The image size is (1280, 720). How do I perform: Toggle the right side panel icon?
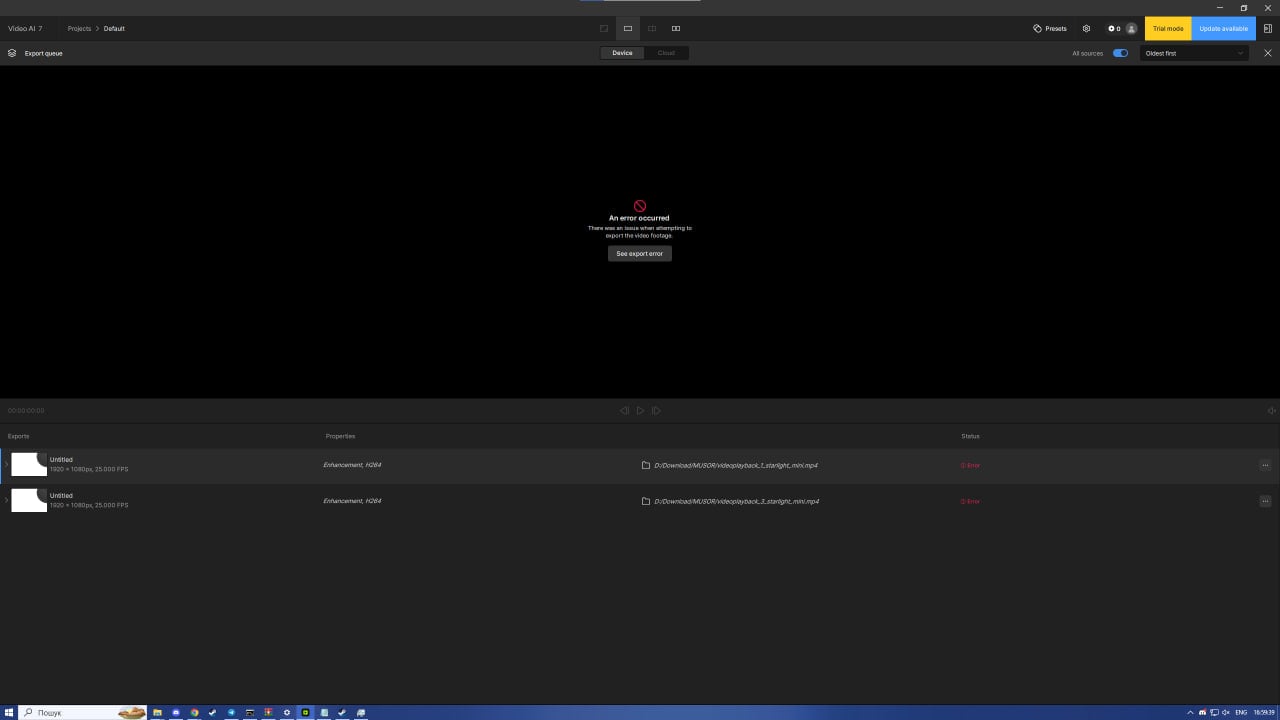coord(1268,29)
